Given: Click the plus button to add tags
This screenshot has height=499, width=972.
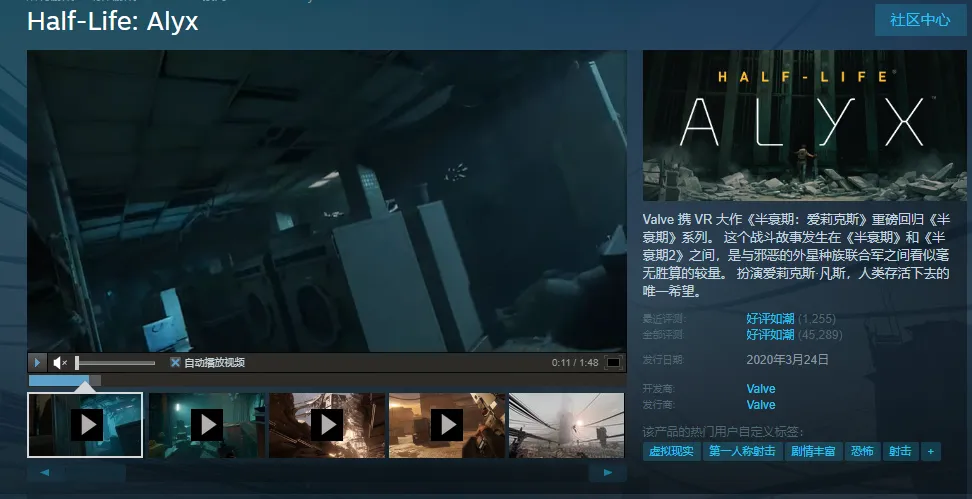Looking at the screenshot, I should (930, 451).
